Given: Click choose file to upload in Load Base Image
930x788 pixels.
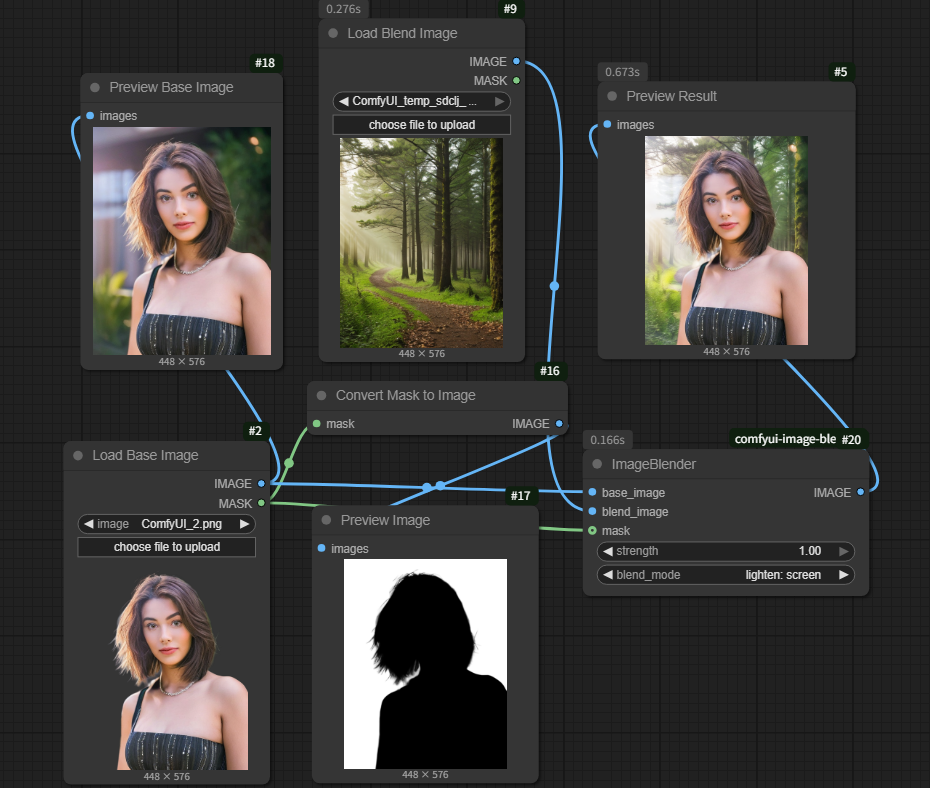Looking at the screenshot, I should coord(167,547).
